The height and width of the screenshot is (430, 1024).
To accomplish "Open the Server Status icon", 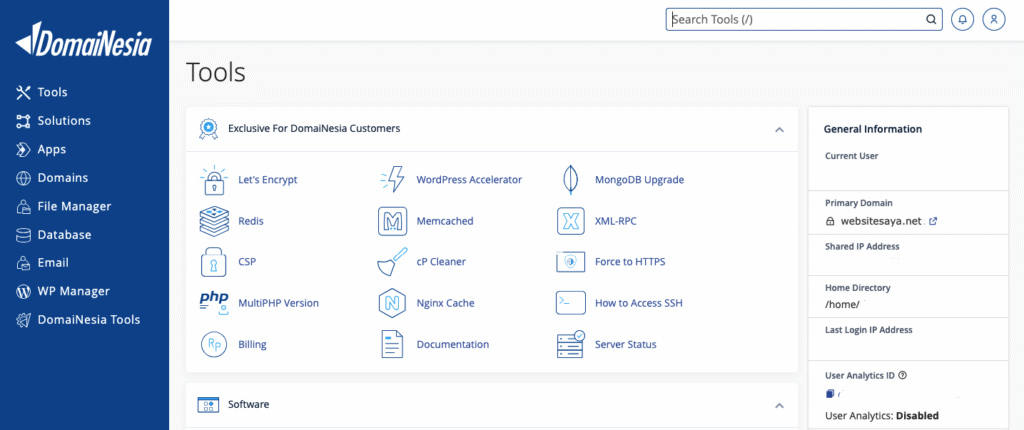I will coord(570,344).
